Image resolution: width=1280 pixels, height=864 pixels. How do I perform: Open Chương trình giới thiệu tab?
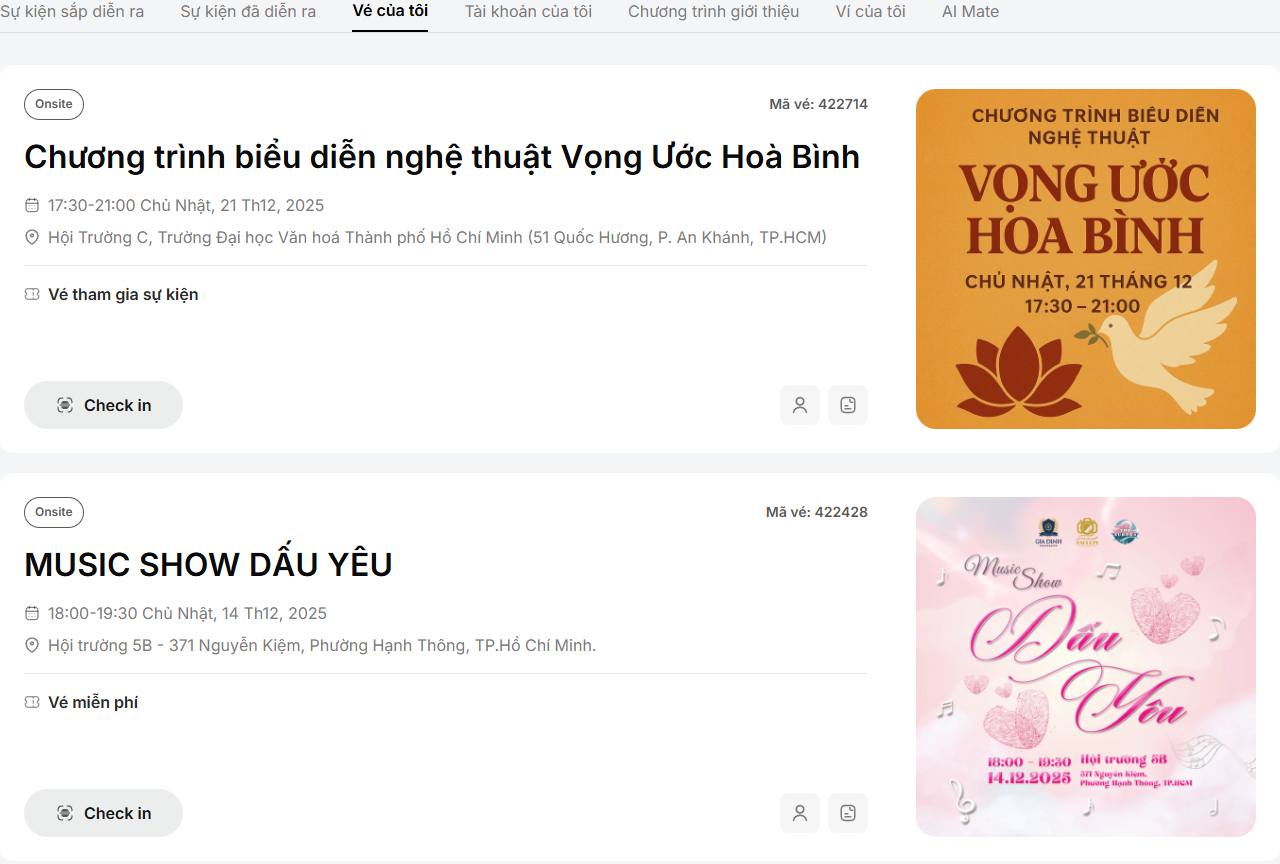pyautogui.click(x=713, y=12)
